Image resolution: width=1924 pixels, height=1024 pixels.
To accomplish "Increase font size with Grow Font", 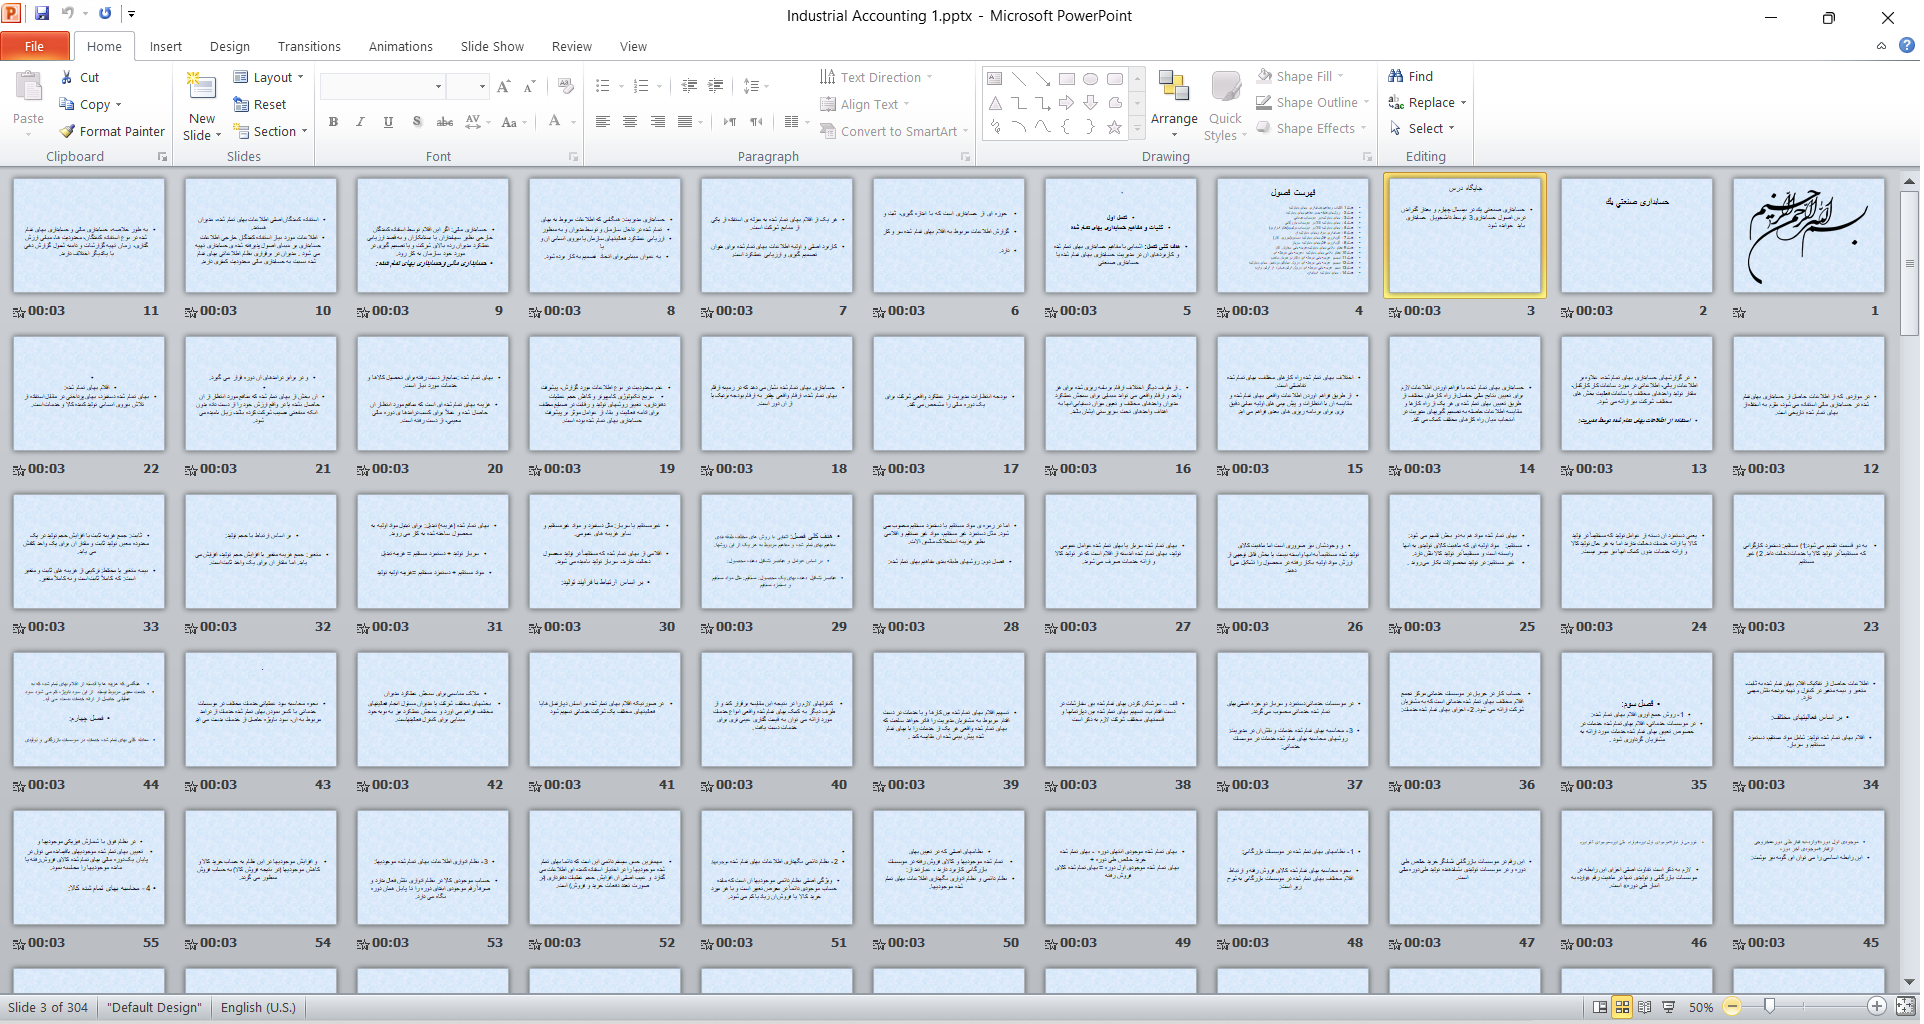I will 504,87.
